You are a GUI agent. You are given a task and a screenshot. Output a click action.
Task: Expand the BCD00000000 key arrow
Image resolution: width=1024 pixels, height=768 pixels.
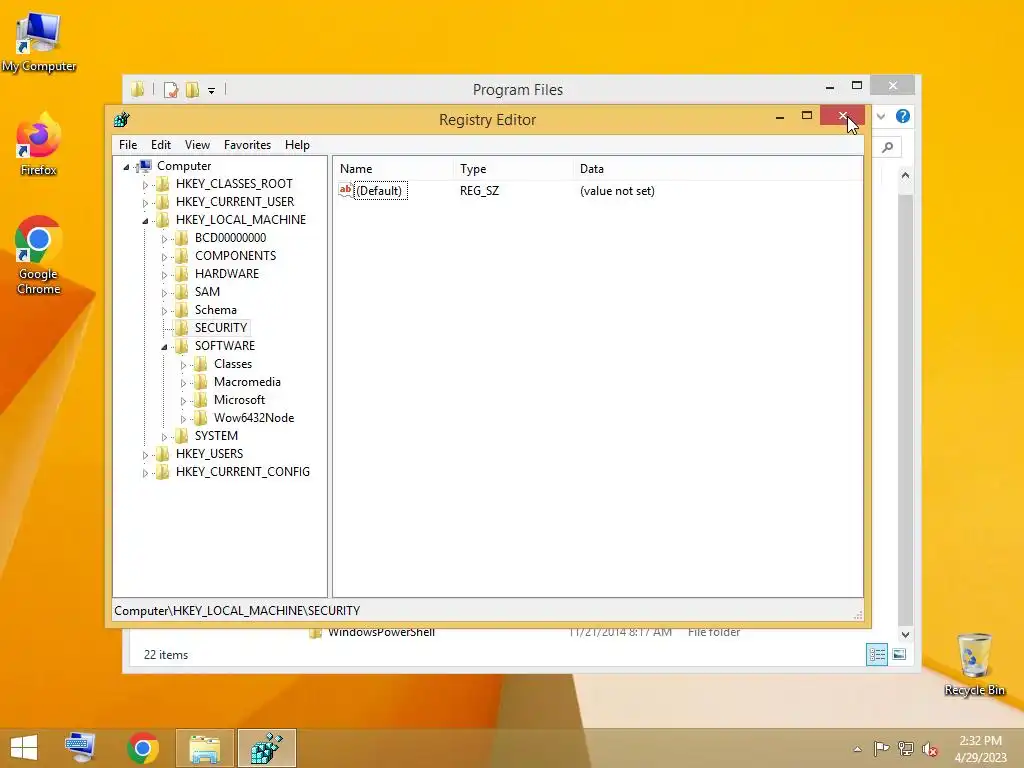tap(164, 239)
